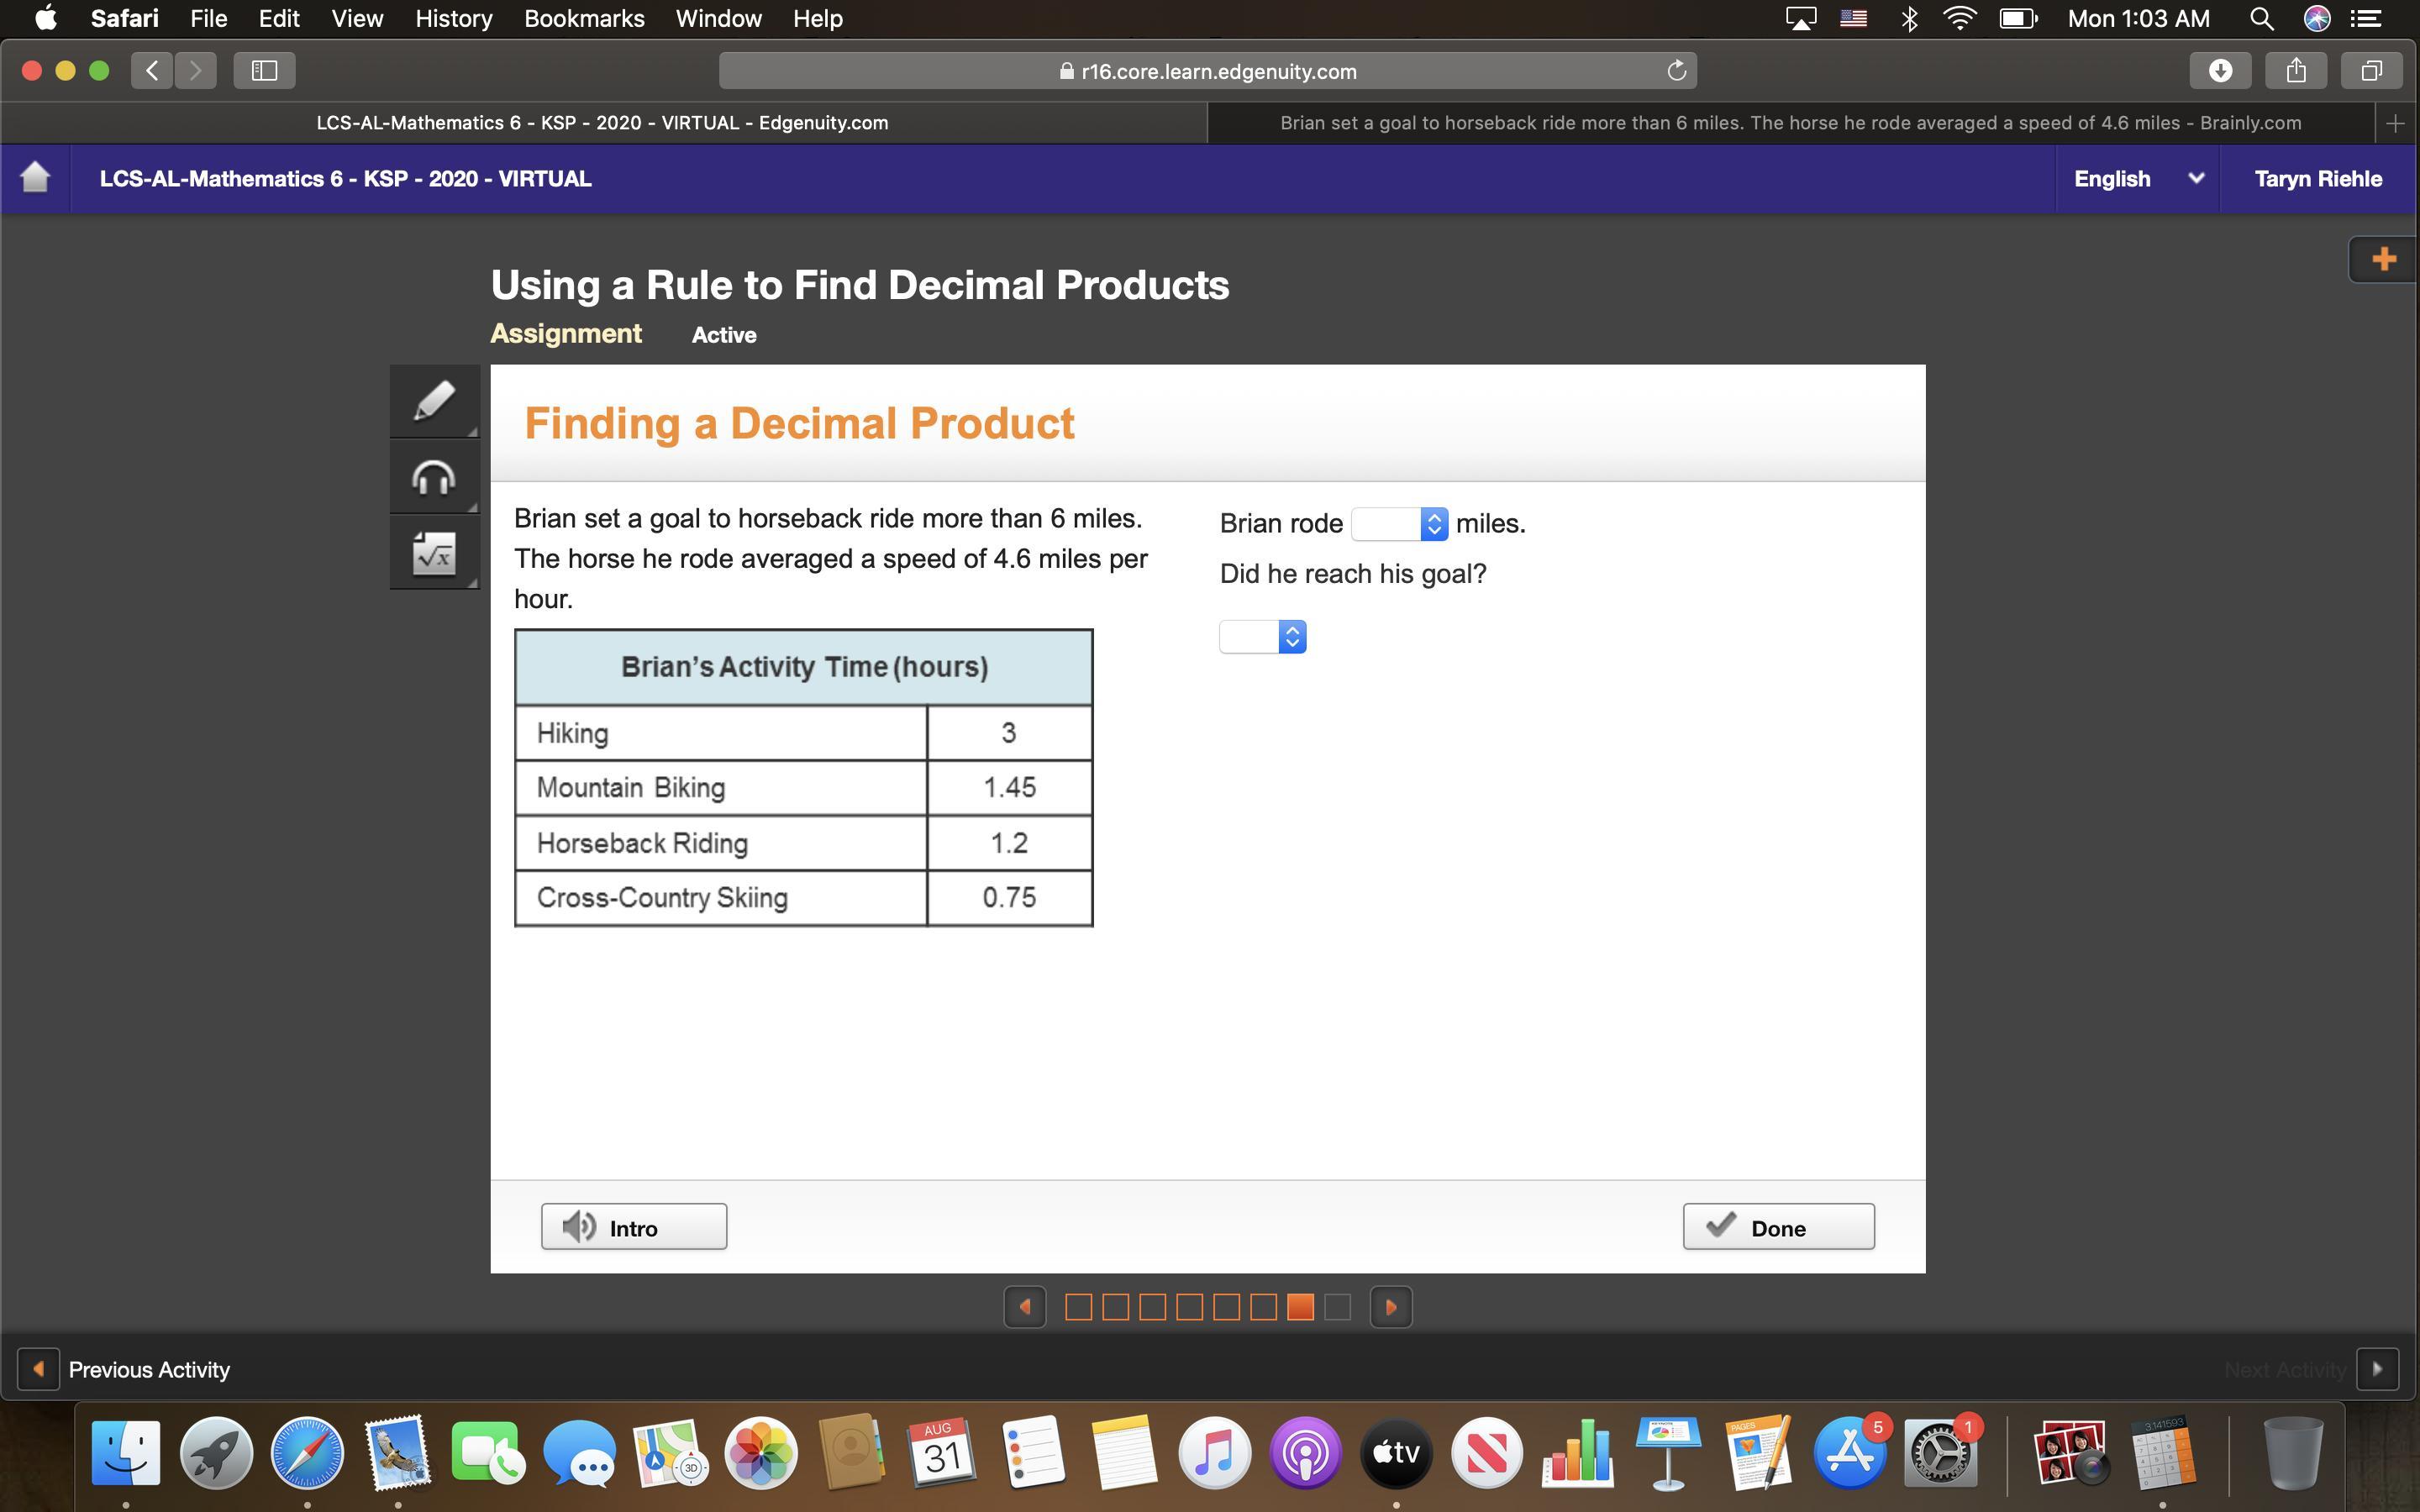Select the pencil highlighter tool
The image size is (2420, 1512).
click(434, 401)
